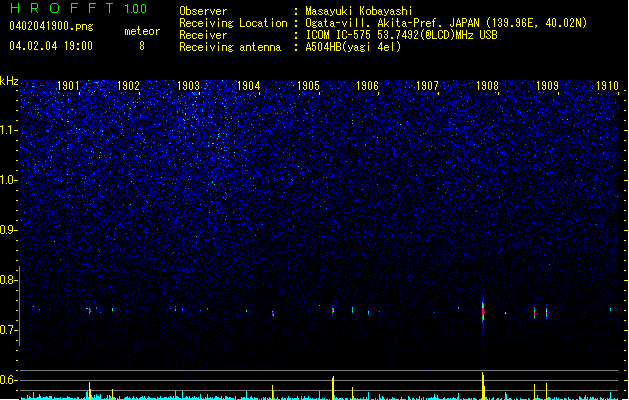Click the 1910 time marker
The height and width of the screenshot is (400, 629).
pos(607,85)
